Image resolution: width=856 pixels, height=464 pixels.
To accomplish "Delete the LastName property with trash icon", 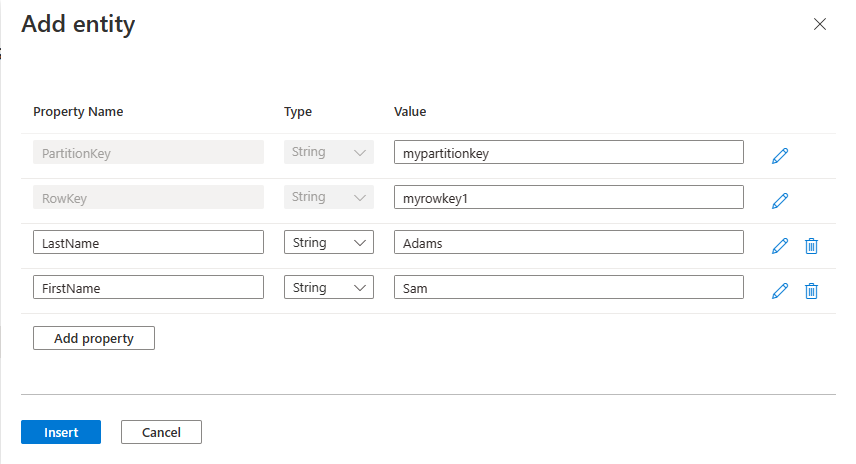I will [x=811, y=246].
